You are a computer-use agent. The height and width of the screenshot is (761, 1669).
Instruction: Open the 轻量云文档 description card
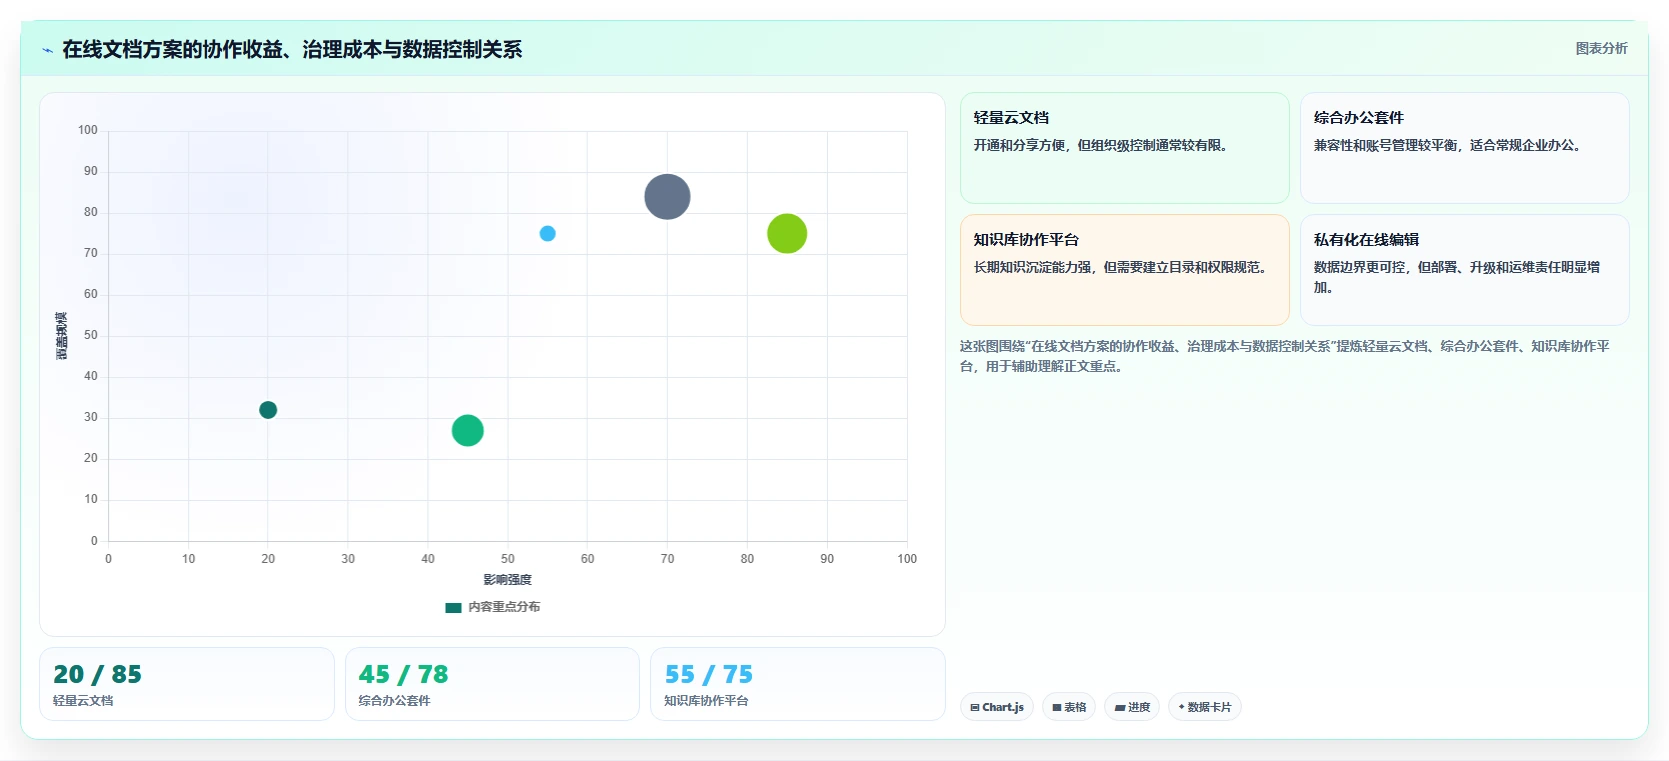[x=1124, y=148]
